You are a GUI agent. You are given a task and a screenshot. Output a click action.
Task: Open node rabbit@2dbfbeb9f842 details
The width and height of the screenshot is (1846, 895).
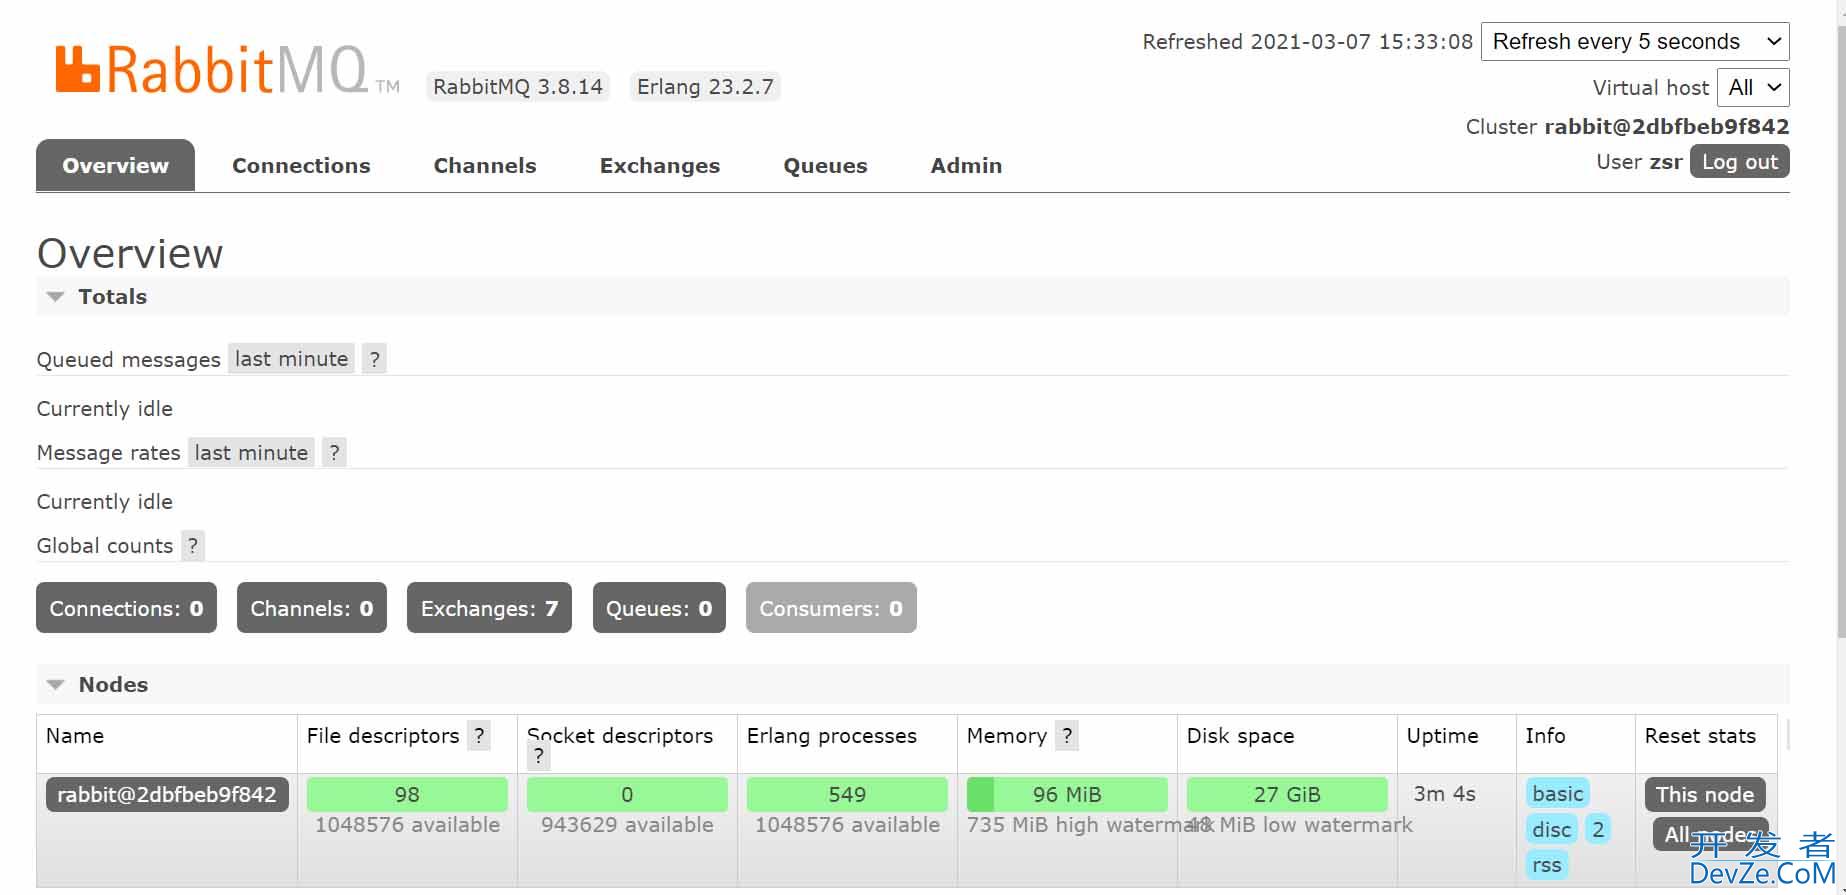[167, 795]
